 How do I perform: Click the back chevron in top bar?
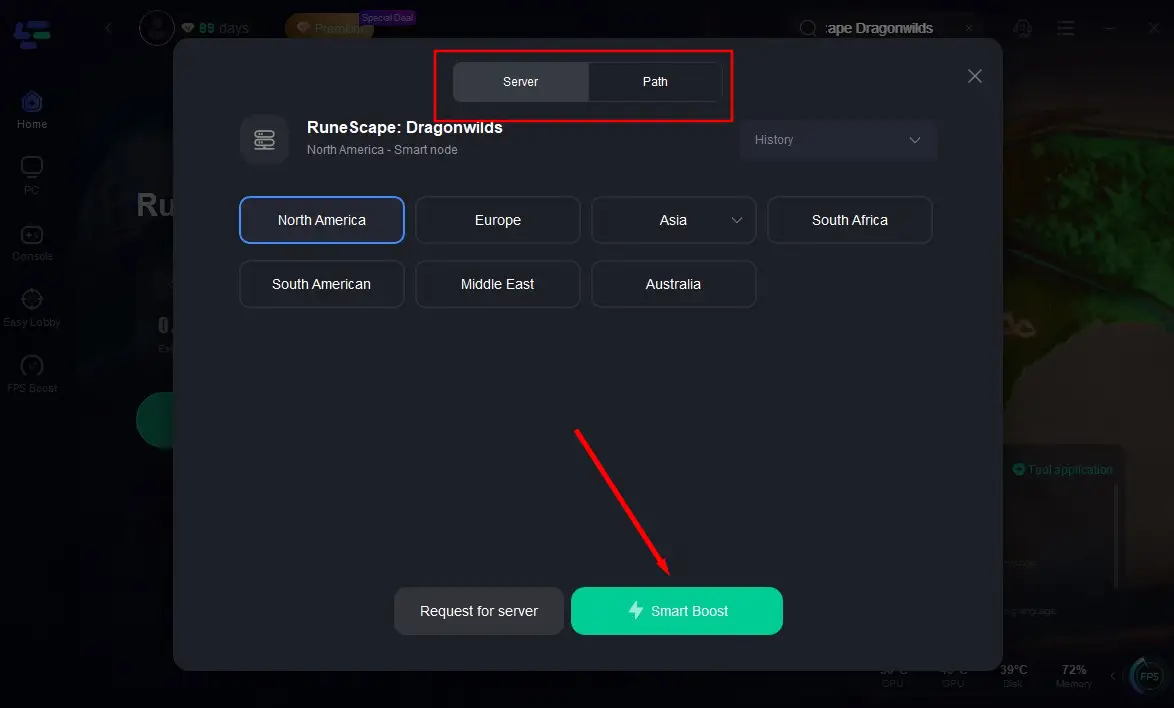(x=109, y=28)
